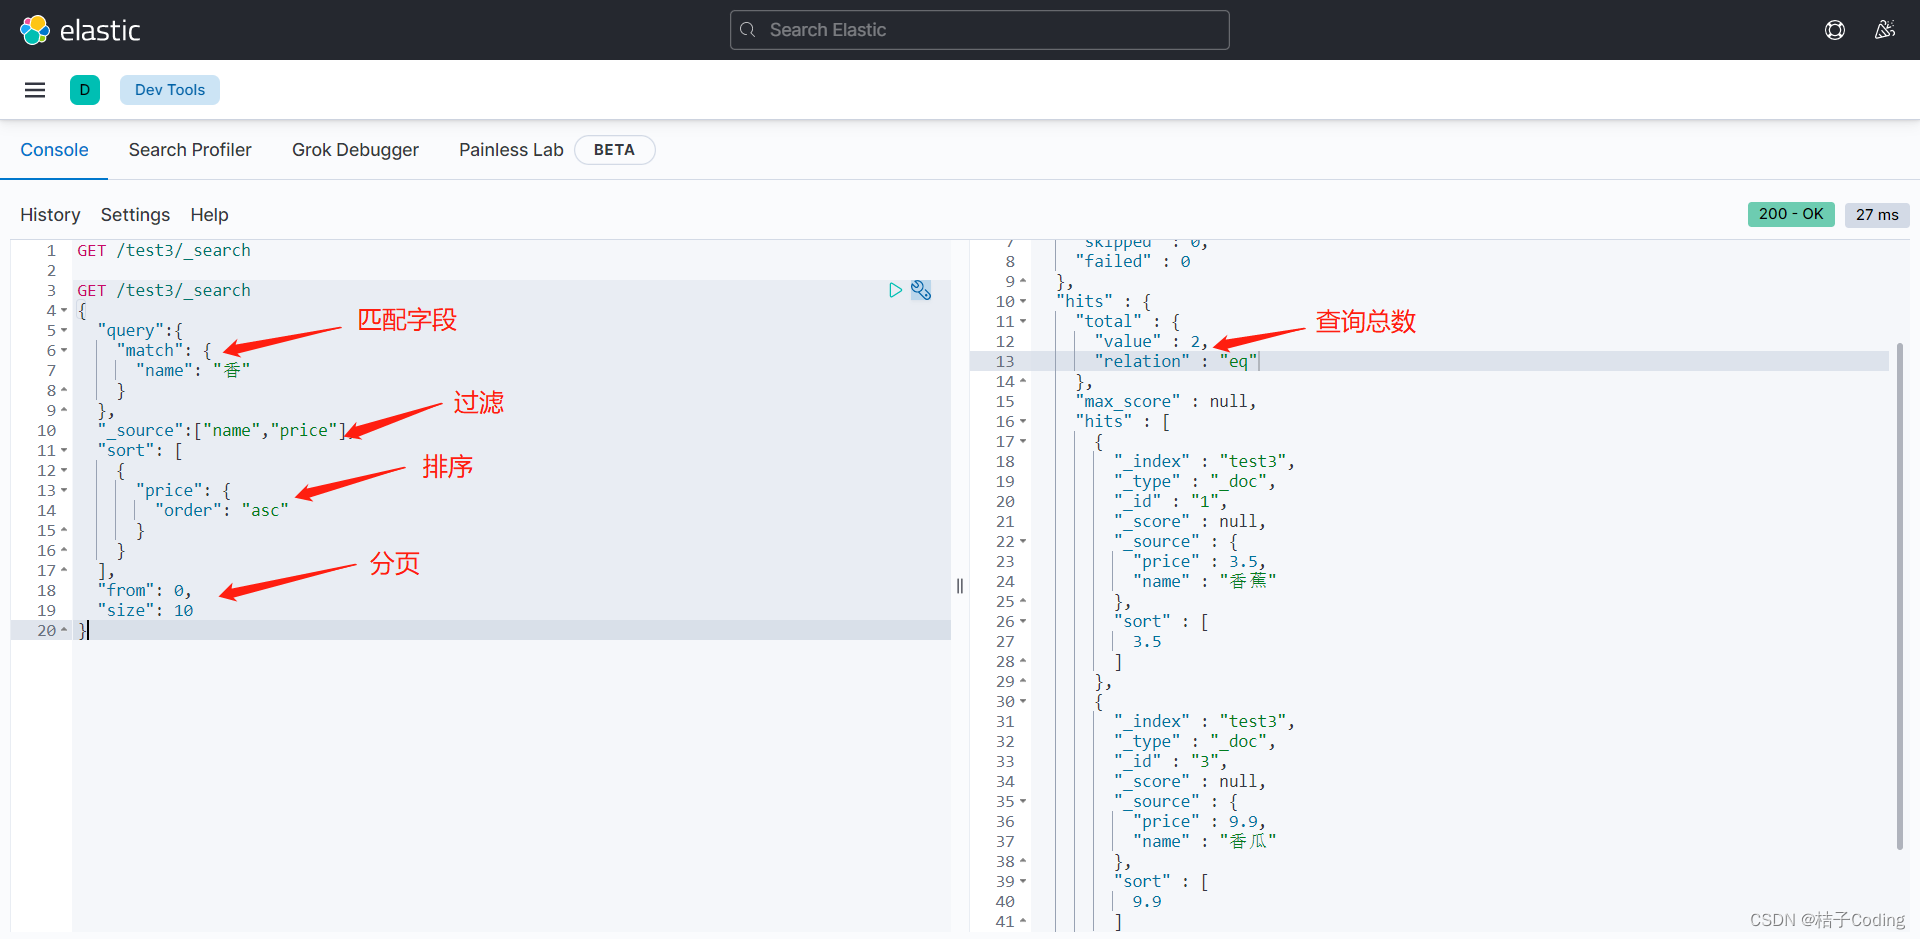Switch to the Console tab

click(54, 150)
